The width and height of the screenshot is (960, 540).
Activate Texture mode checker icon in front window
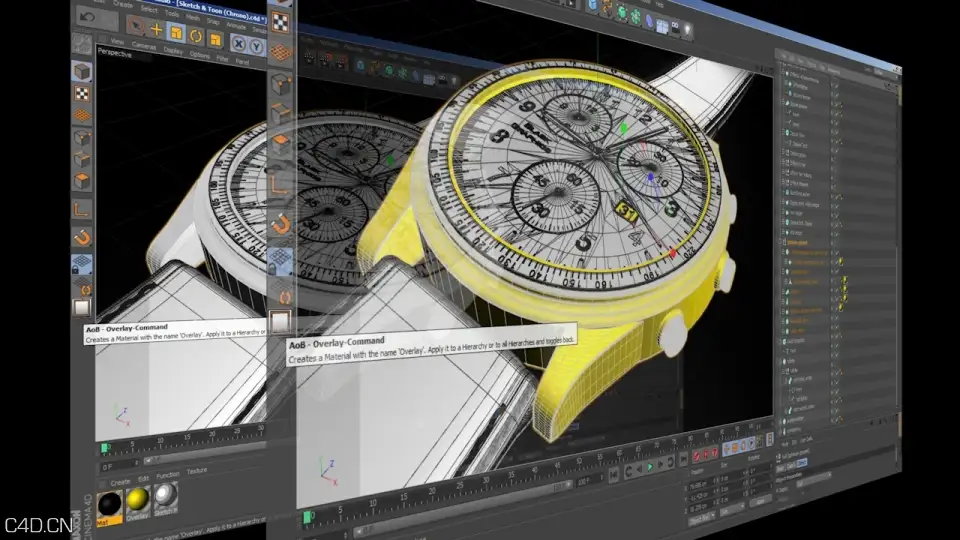click(280, 23)
